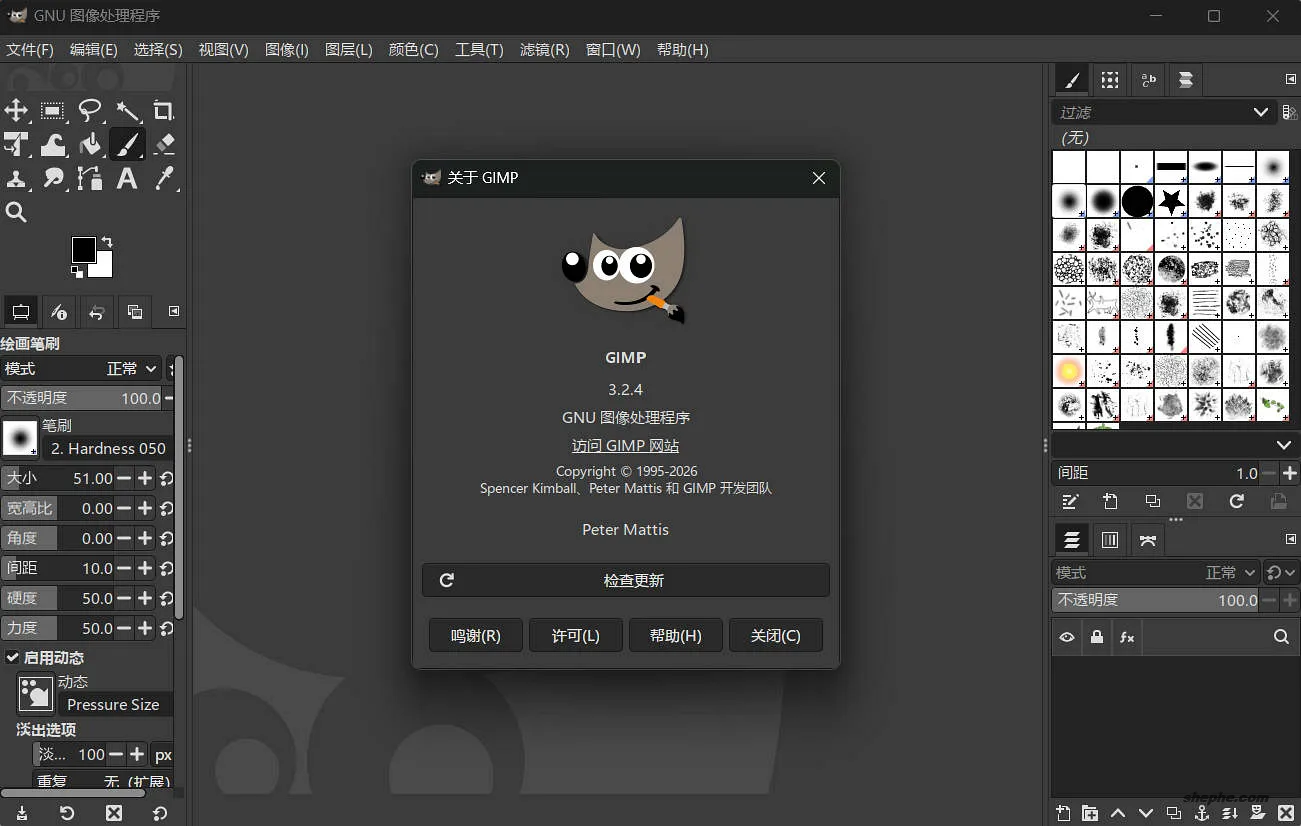Click the 关闭(C) button in About dialog
Viewport: 1301px width, 826px height.
pyautogui.click(x=776, y=635)
